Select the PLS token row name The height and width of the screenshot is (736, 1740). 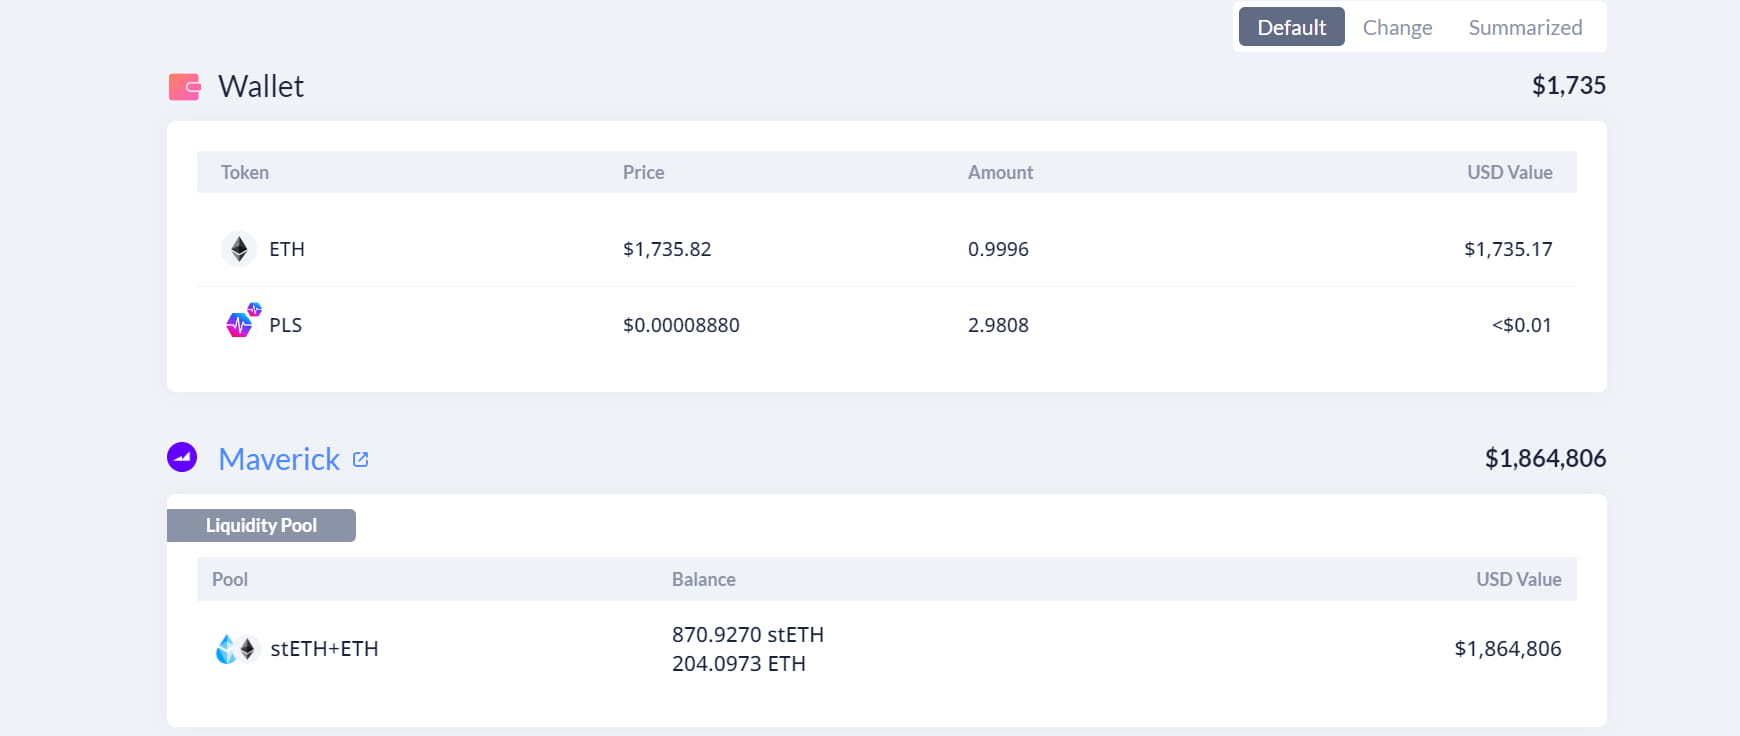[x=285, y=325]
